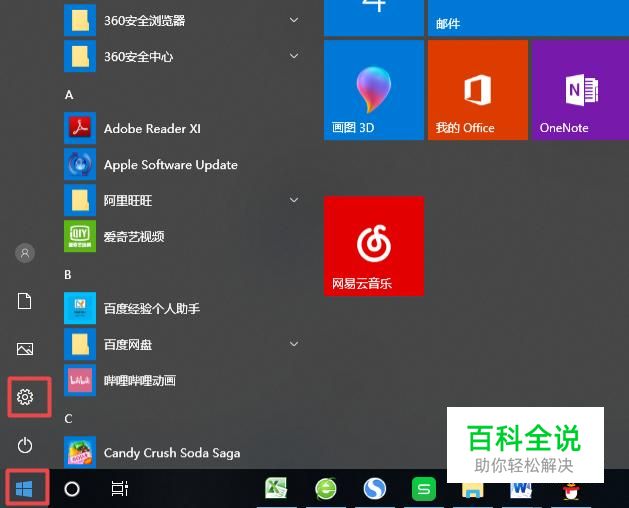This screenshot has width=629, height=508.
Task: Expand the 百度网盘 folder chevron
Action: (x=294, y=344)
